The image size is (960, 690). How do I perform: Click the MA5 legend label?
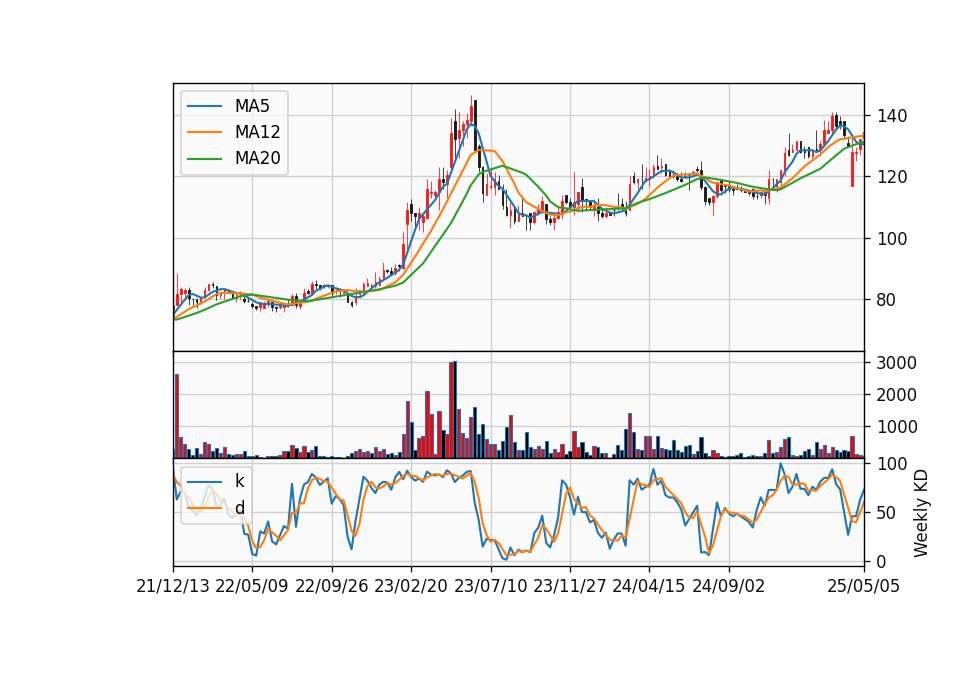pos(252,106)
